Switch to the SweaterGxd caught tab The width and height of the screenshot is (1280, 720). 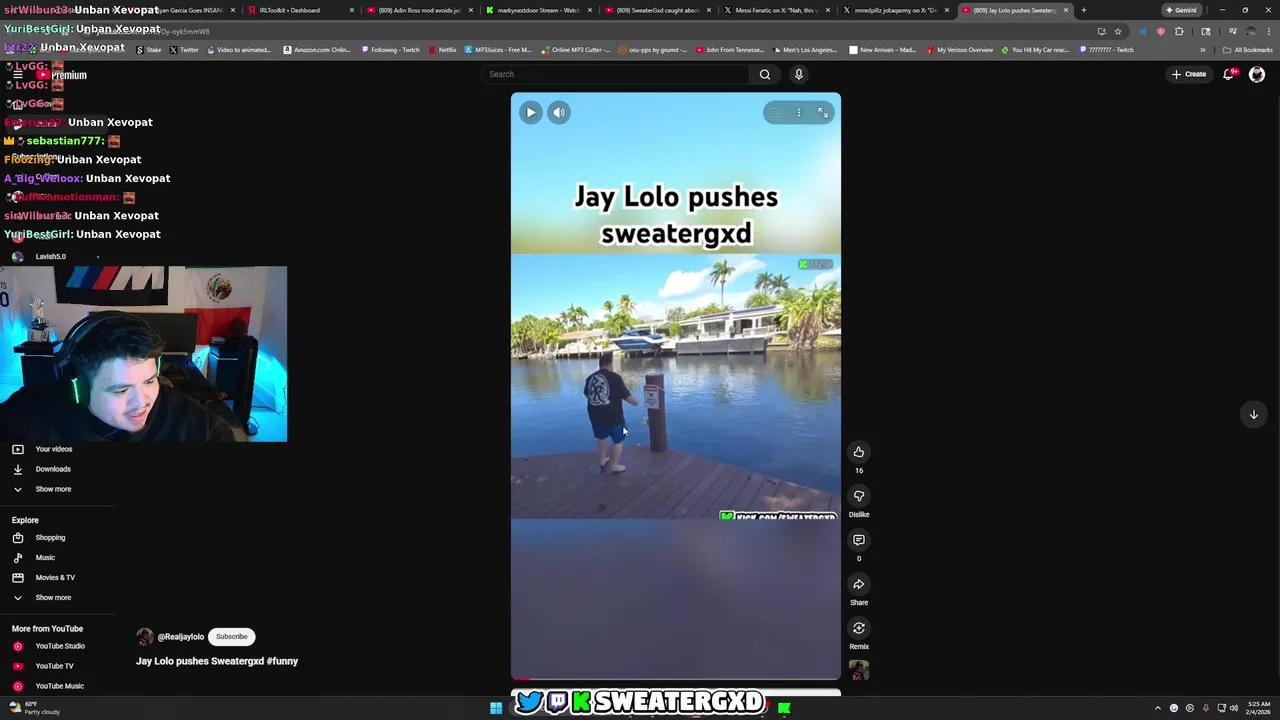point(657,10)
